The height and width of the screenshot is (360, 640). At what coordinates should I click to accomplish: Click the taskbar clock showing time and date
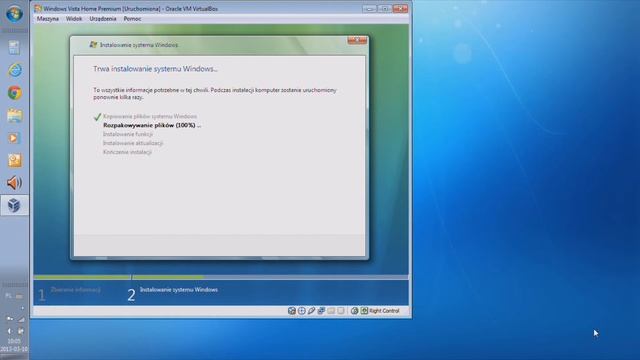[14, 345]
